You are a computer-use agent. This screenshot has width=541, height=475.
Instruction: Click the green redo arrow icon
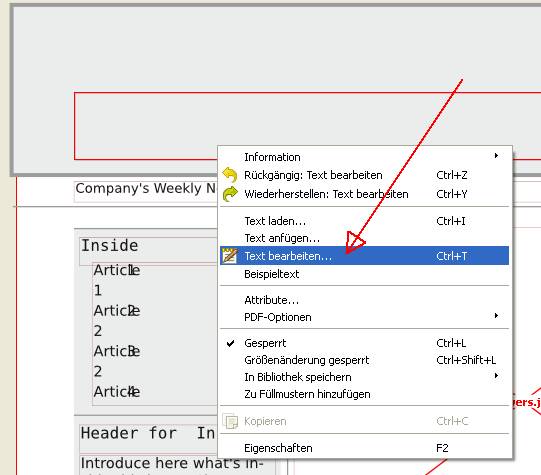pyautogui.click(x=230, y=194)
